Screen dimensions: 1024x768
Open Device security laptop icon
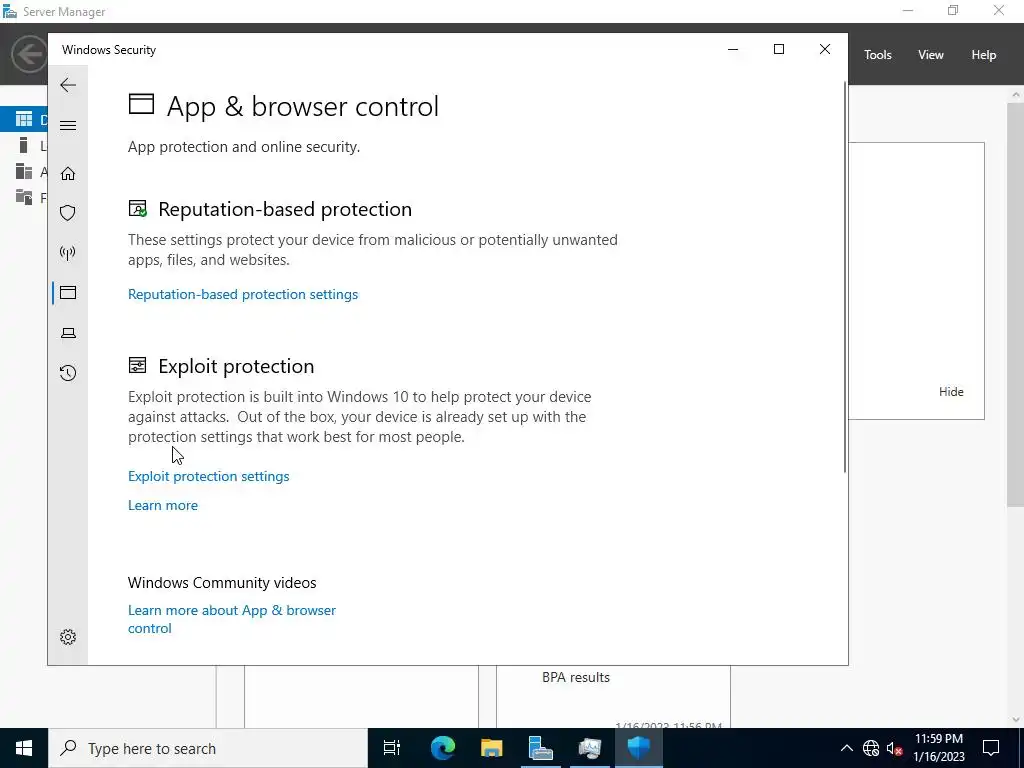click(x=68, y=333)
